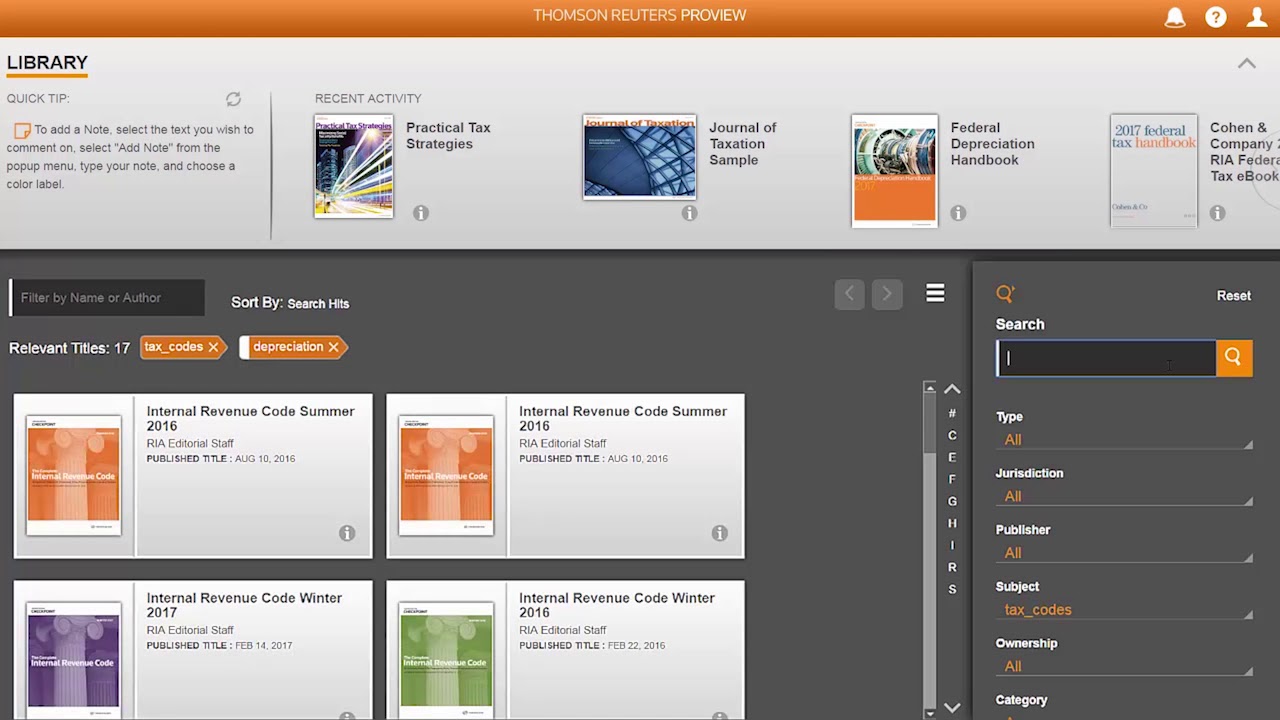Remove the depreciation filter tag
Screen dimensions: 1280x720
[333, 347]
